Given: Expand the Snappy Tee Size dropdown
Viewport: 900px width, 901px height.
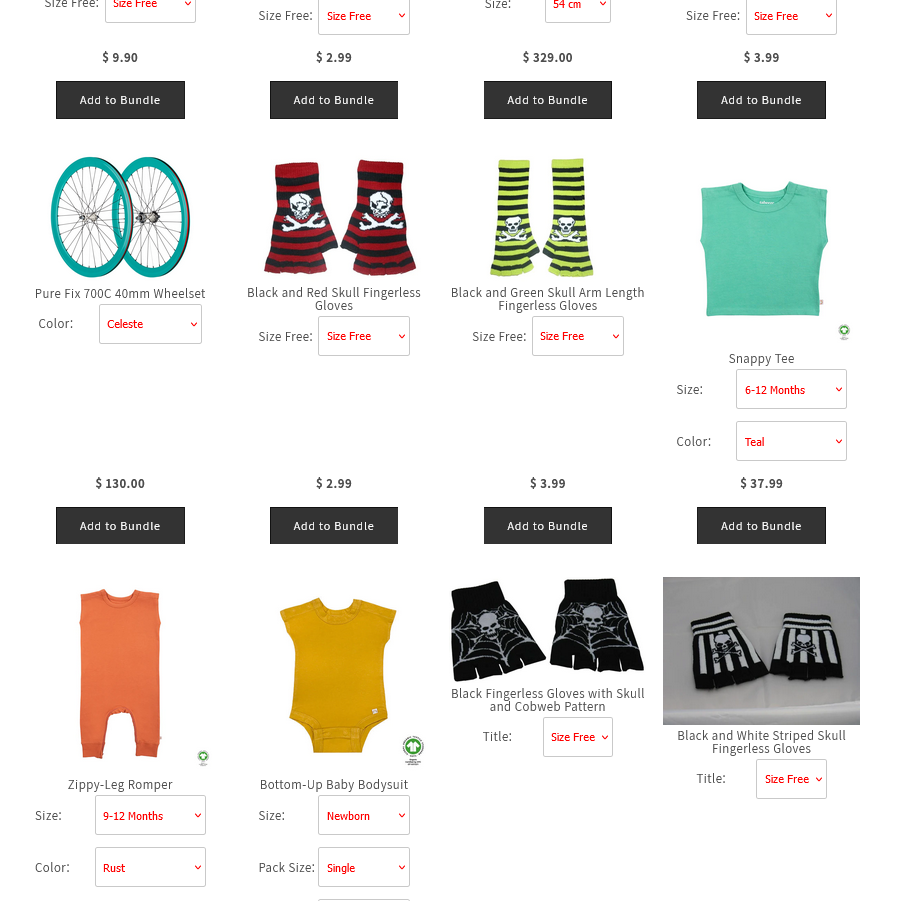Looking at the screenshot, I should click(x=791, y=390).
